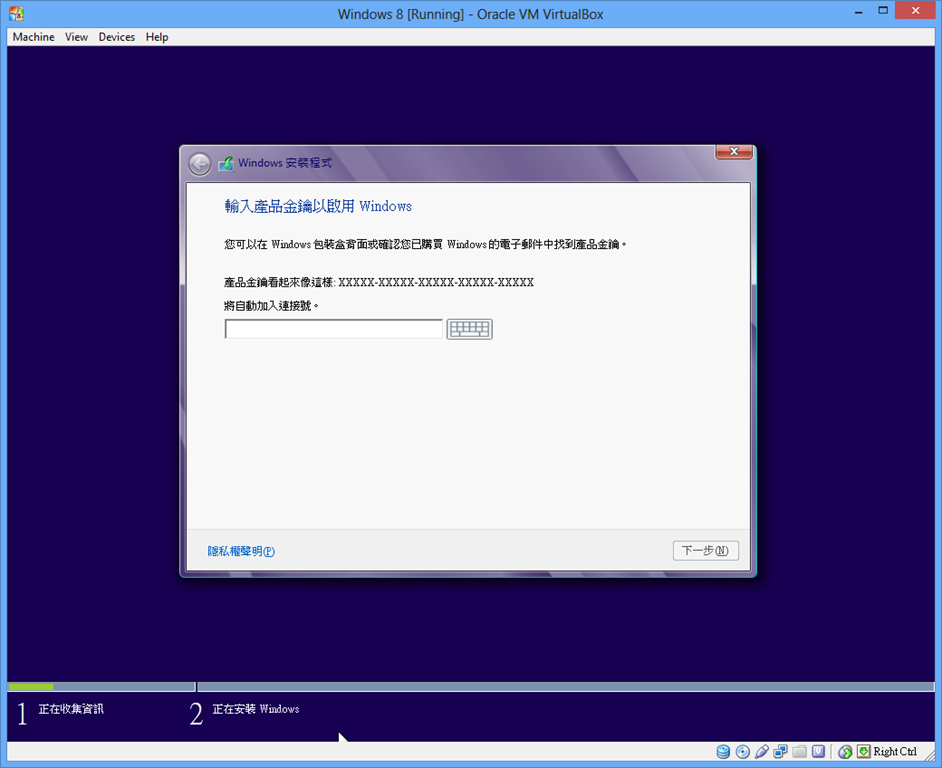Click the VirtualBox window title icon
Viewport: 942px width, 768px height.
(x=17, y=14)
